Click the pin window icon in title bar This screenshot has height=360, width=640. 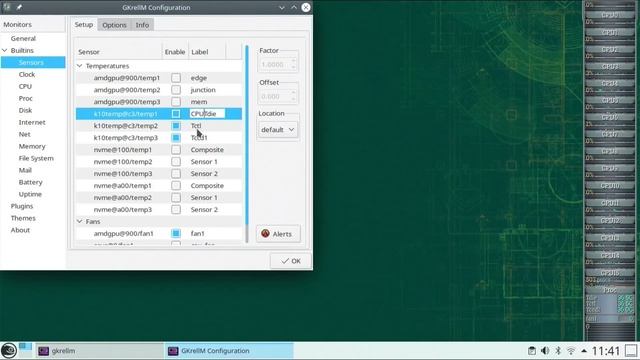pyautogui.click(x=19, y=7)
